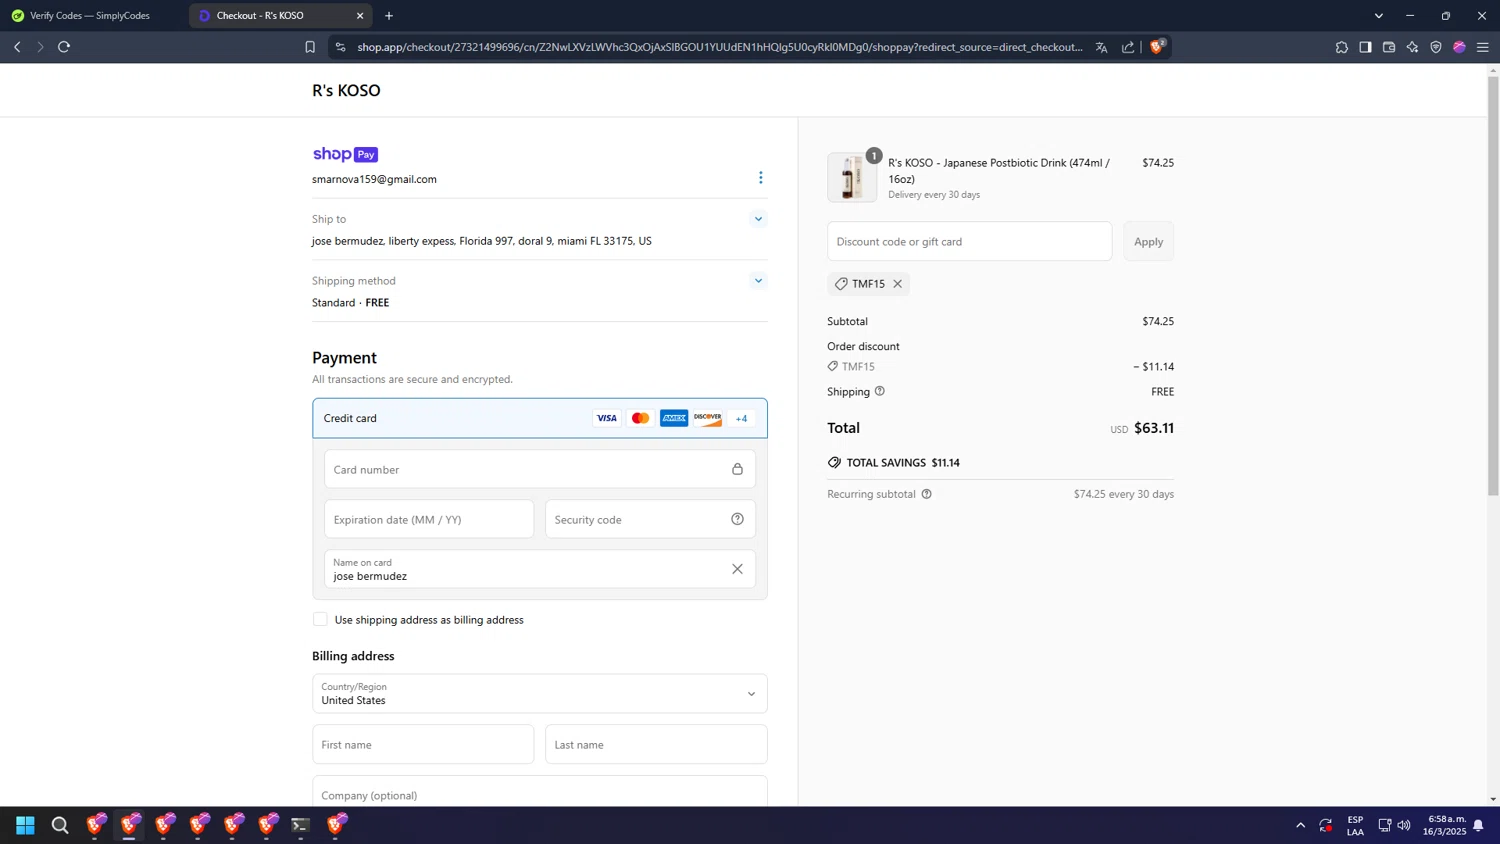1500x844 pixels.
Task: Focus the Company (optional) field
Action: [x=540, y=792]
